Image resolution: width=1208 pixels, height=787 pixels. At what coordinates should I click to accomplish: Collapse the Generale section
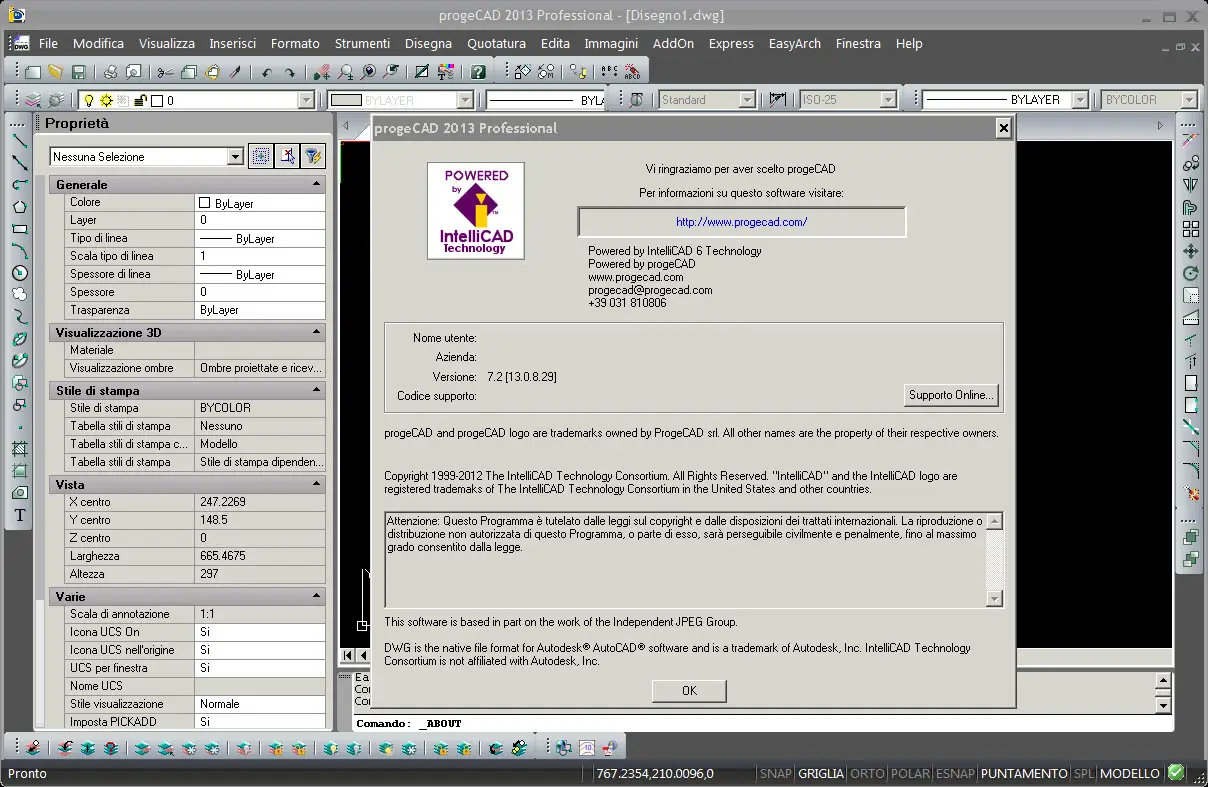pyautogui.click(x=316, y=185)
